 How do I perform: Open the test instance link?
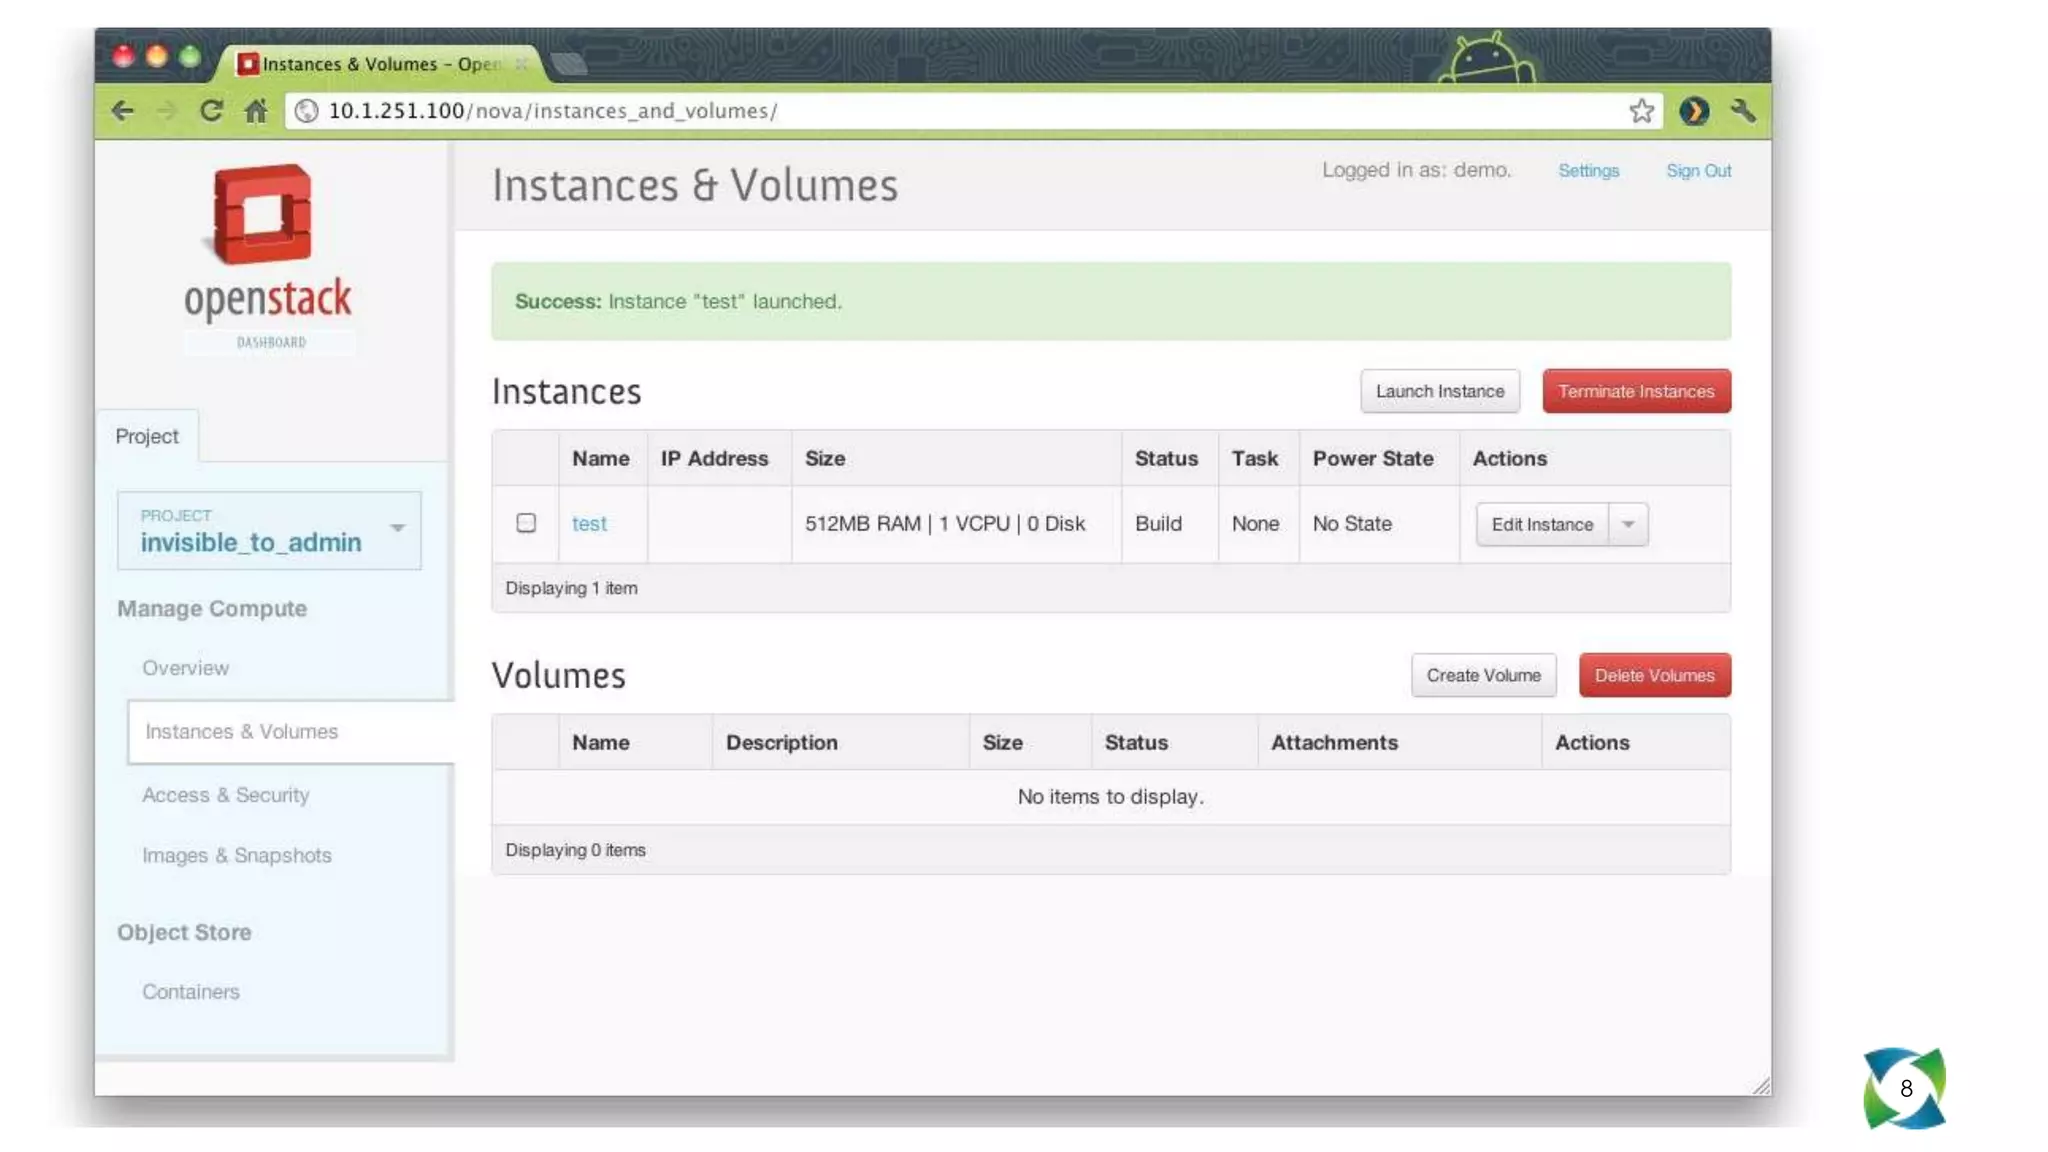589,524
